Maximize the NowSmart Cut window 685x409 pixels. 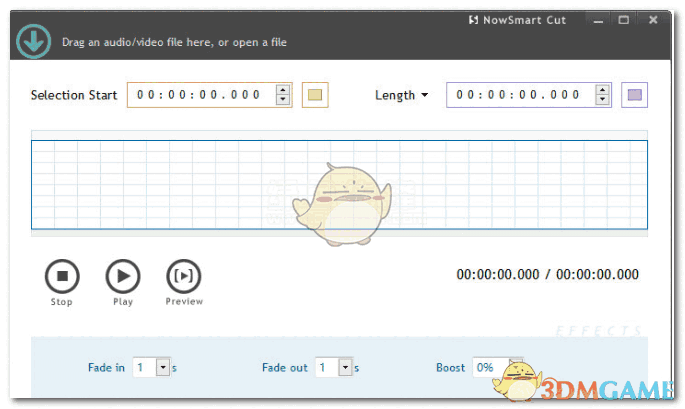tap(624, 20)
